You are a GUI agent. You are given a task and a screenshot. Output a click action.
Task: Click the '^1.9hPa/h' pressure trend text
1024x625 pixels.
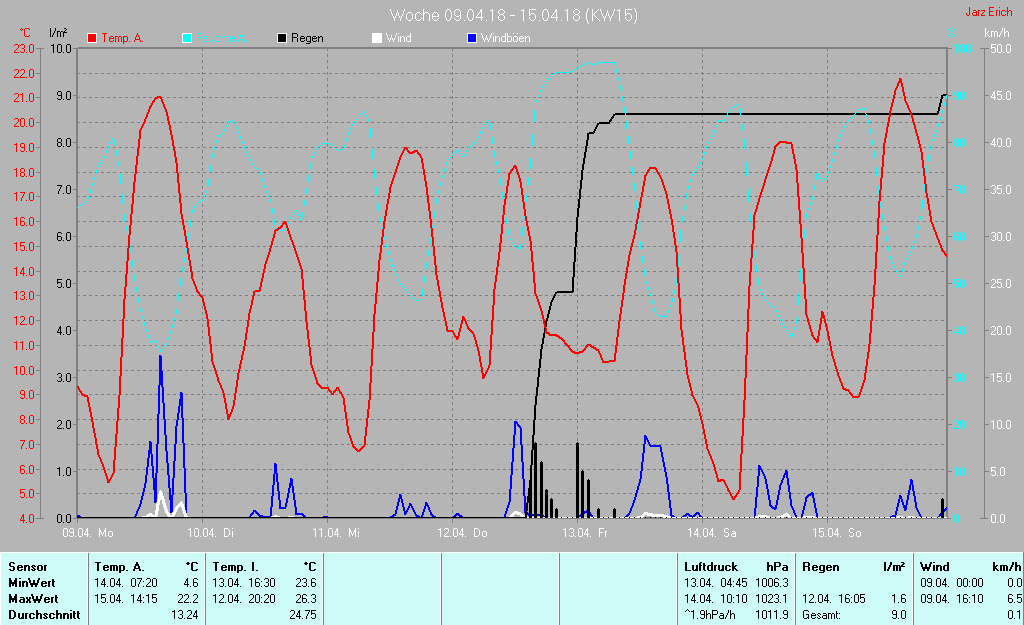click(709, 615)
